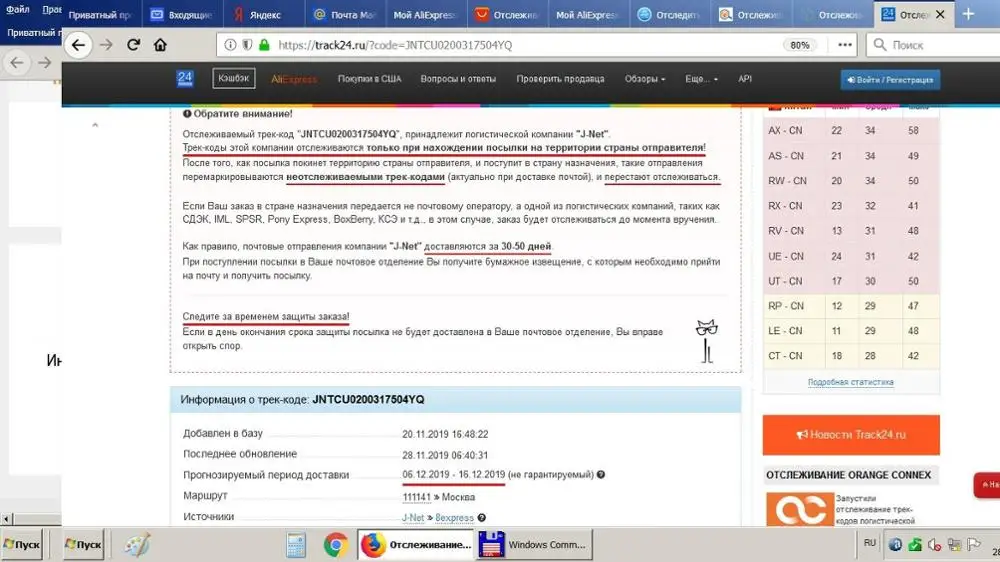Screen dimensions: 1000x562
Task: Click the Track24 site logo icon
Action: 184,78
